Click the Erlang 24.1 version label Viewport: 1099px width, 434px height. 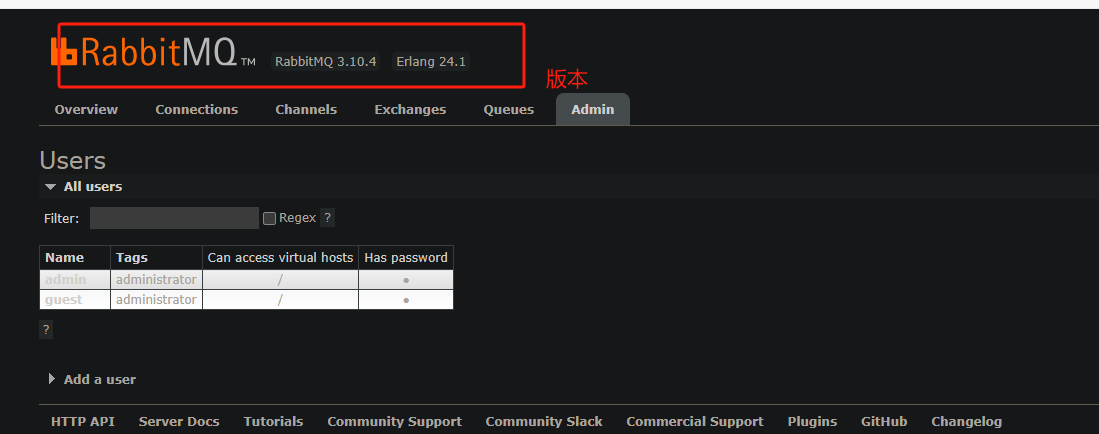431,62
